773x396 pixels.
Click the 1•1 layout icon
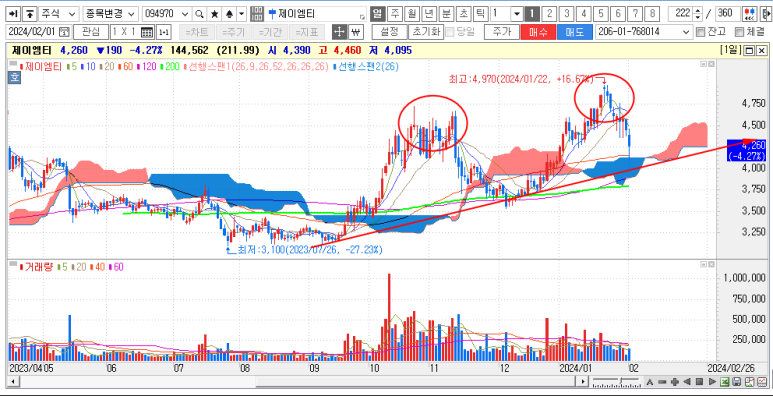(x=163, y=33)
